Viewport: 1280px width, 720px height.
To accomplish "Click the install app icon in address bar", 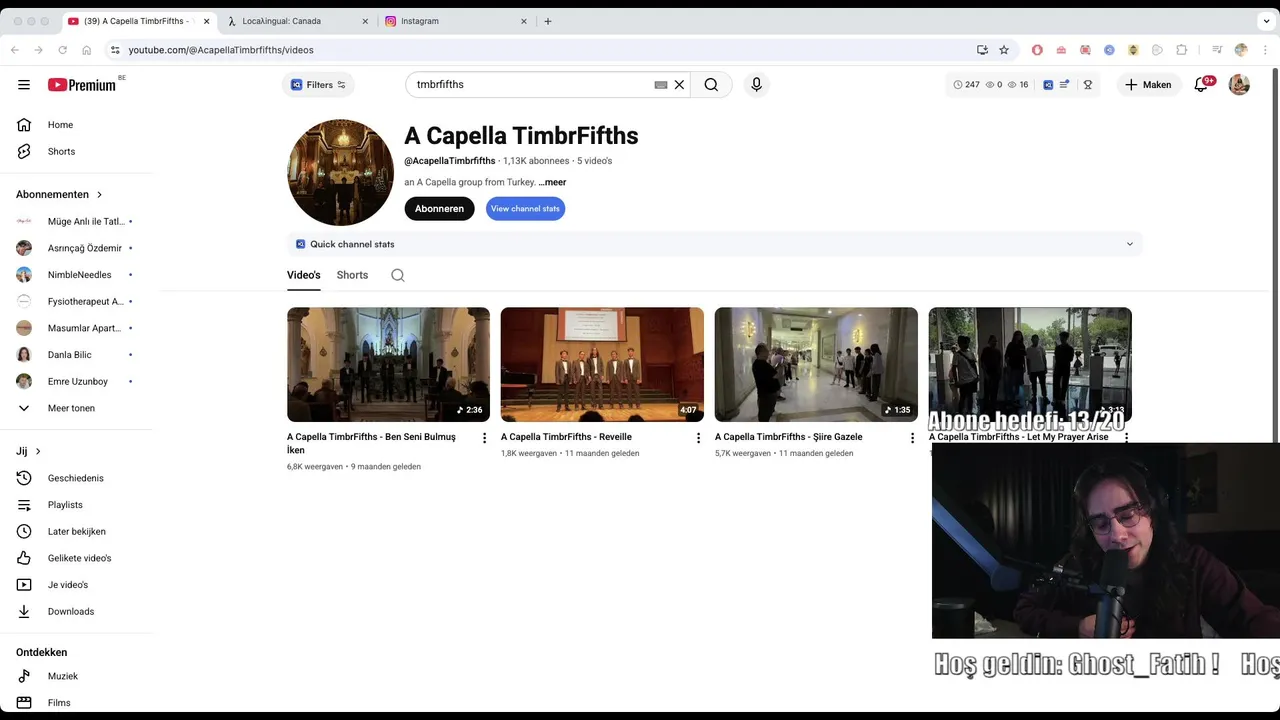I will (982, 50).
